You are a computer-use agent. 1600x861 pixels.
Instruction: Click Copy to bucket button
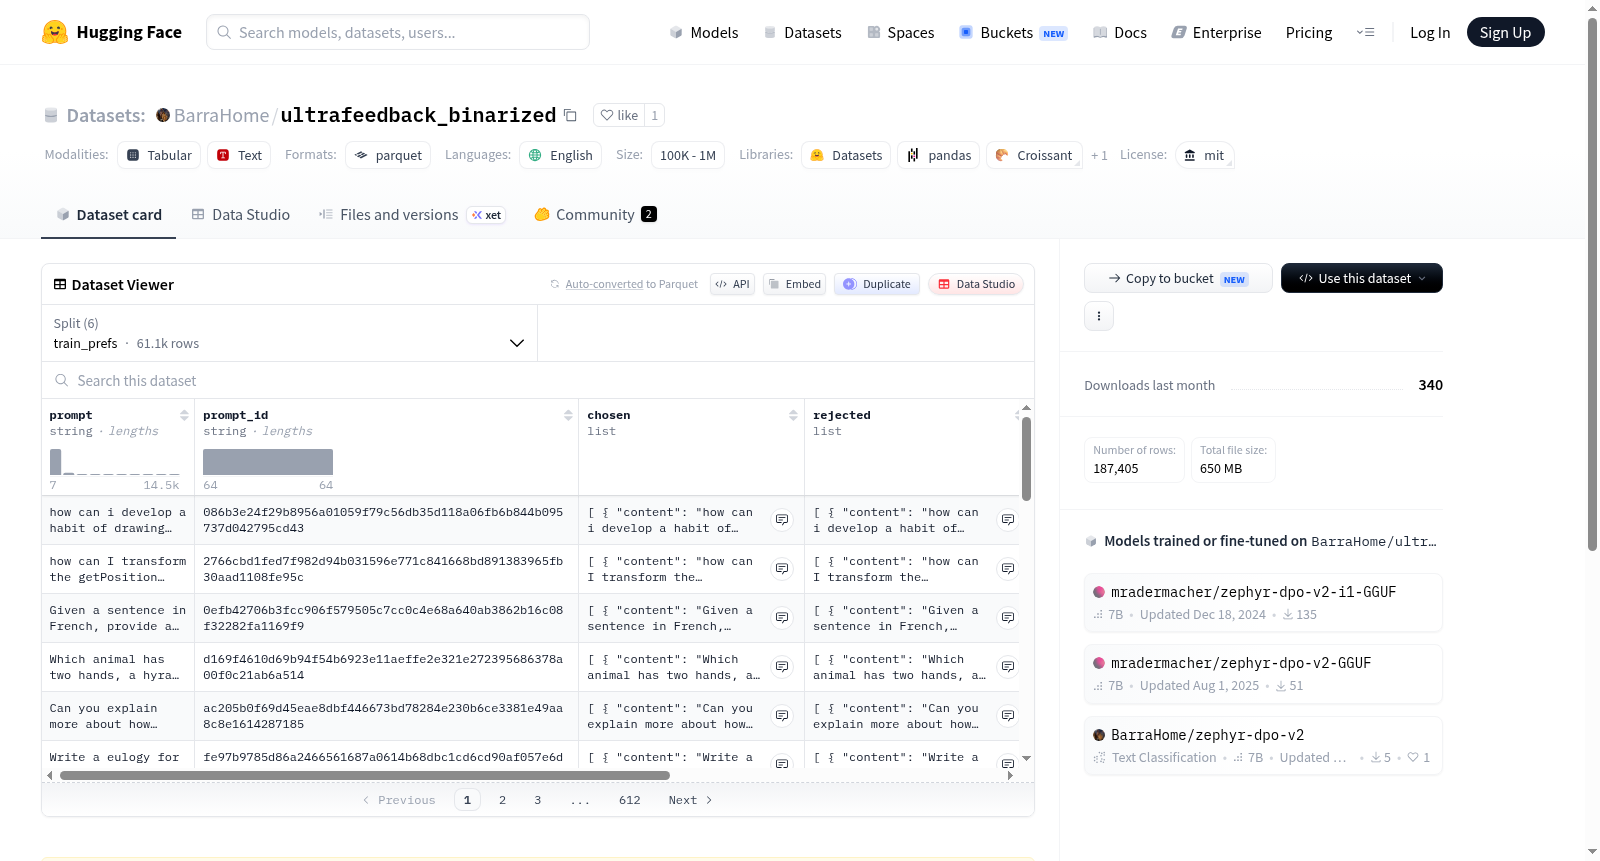point(1178,278)
